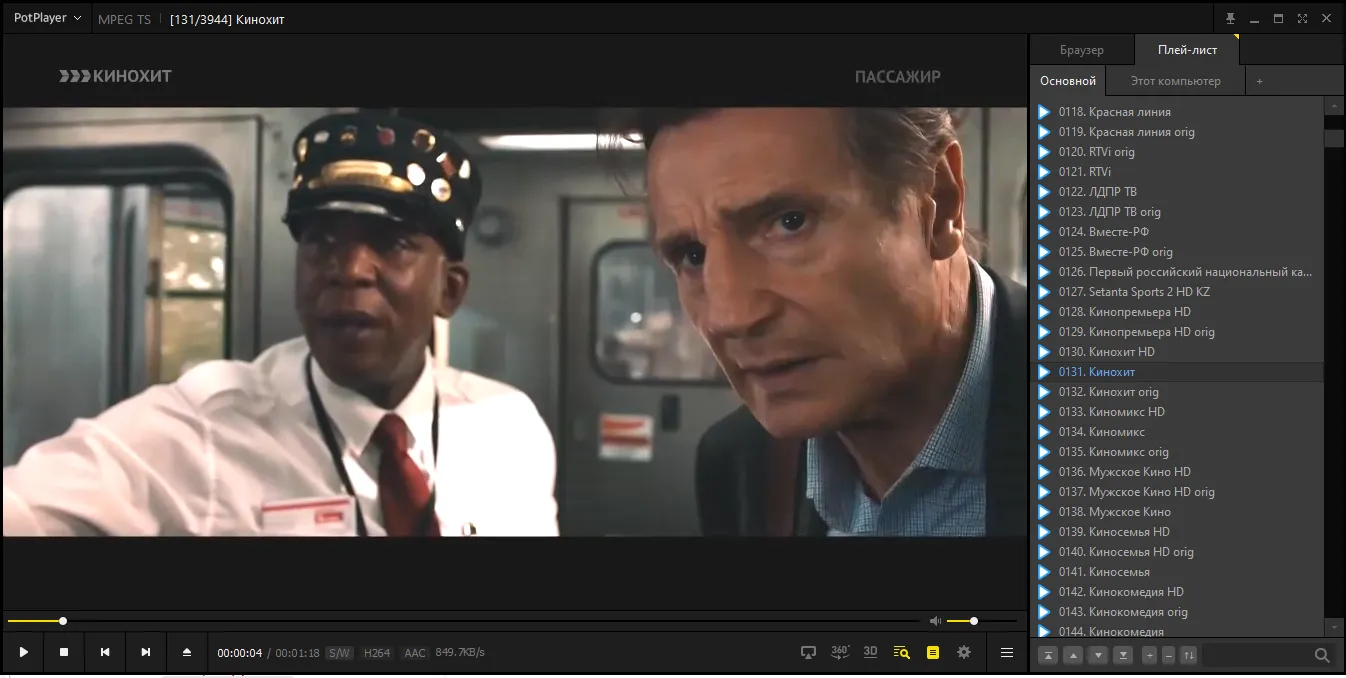Click the video seek bar
Image resolution: width=1346 pixels, height=678 pixels.
point(465,621)
